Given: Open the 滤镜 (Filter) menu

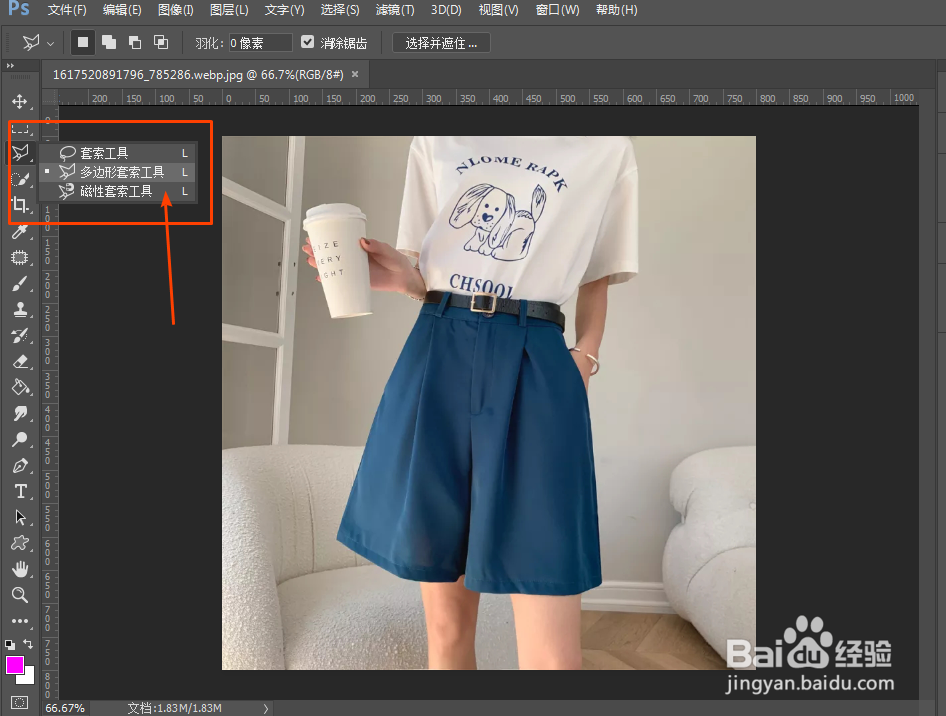Looking at the screenshot, I should (395, 10).
